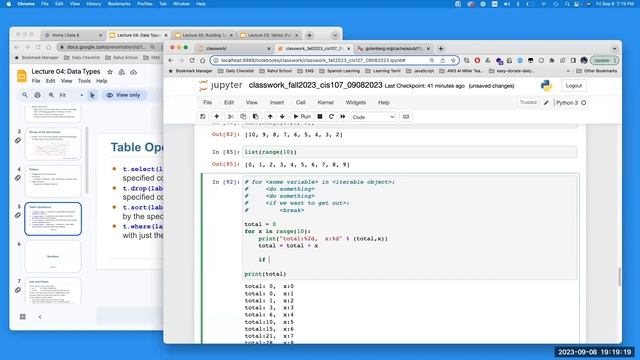Image resolution: width=640 pixels, height=360 pixels.
Task: Open the Jupyter File menu
Action: (207, 102)
